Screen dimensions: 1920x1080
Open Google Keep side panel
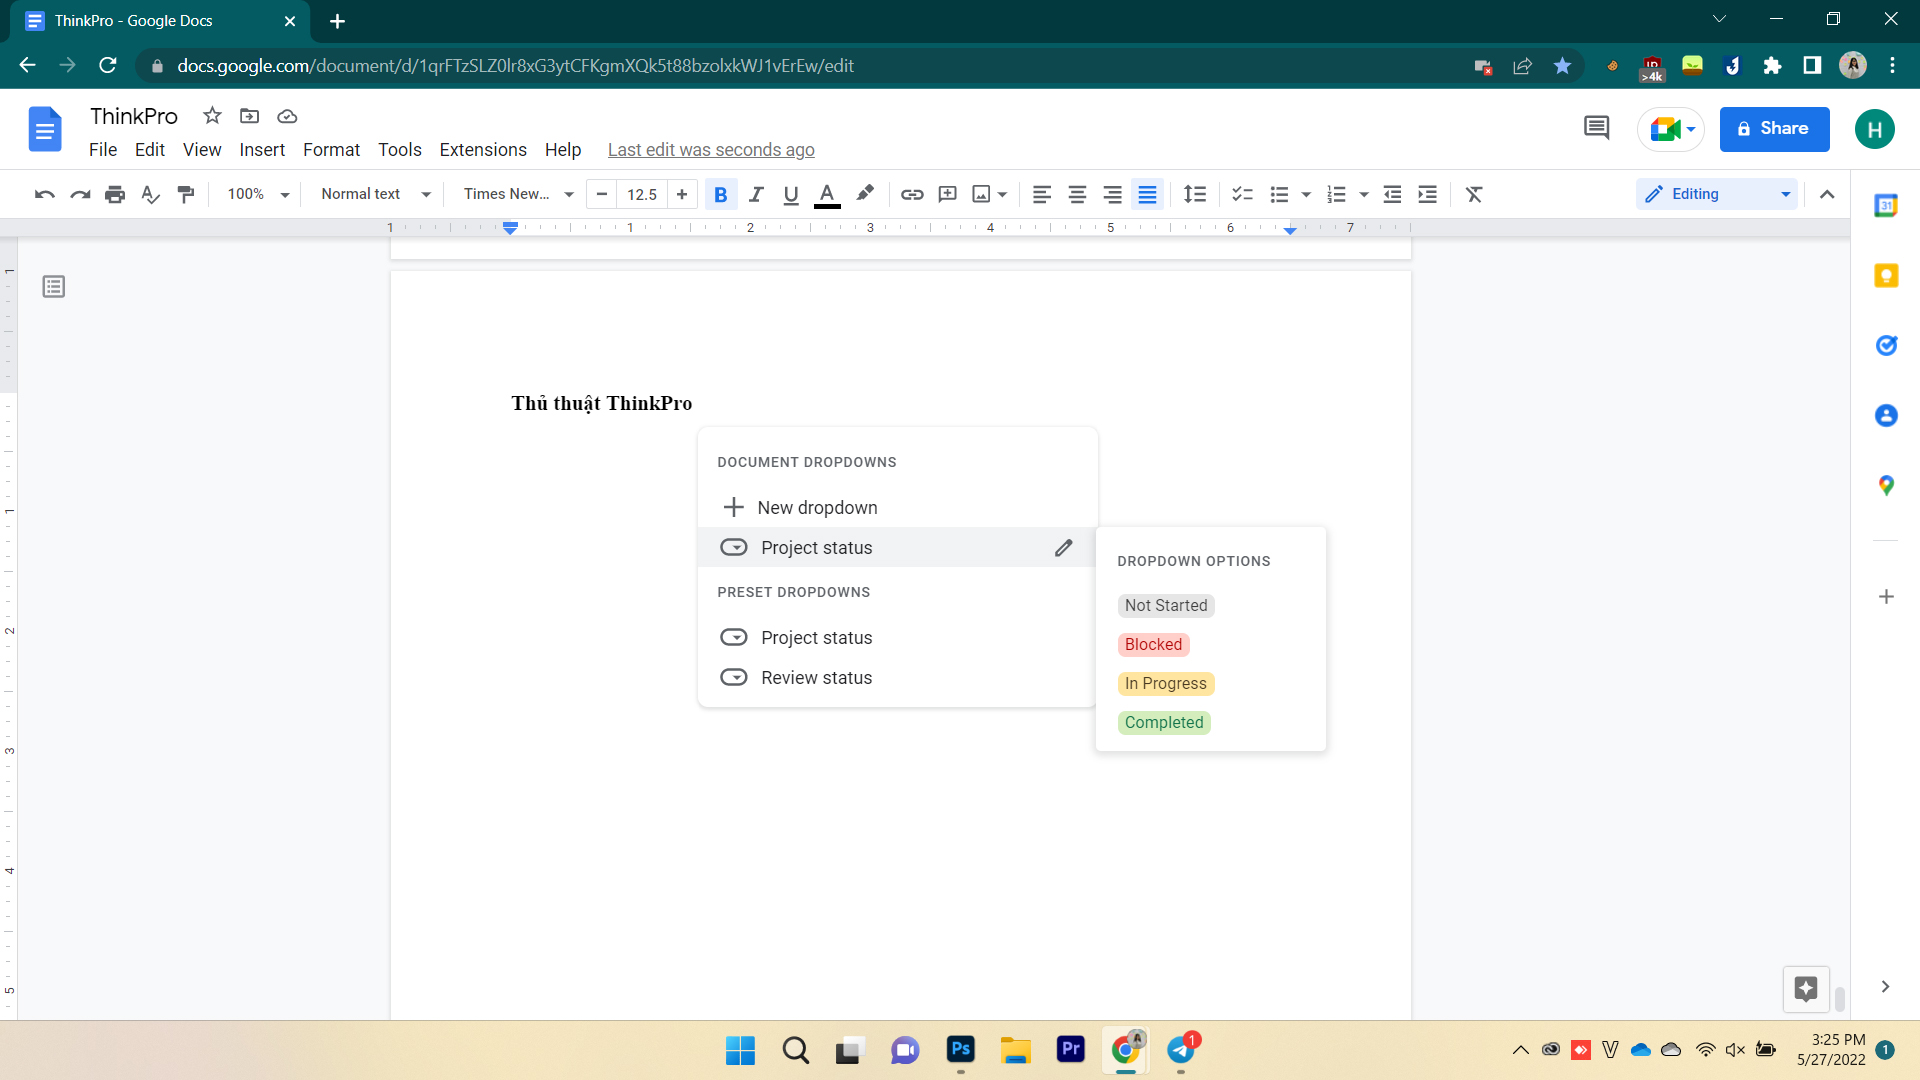(1886, 276)
